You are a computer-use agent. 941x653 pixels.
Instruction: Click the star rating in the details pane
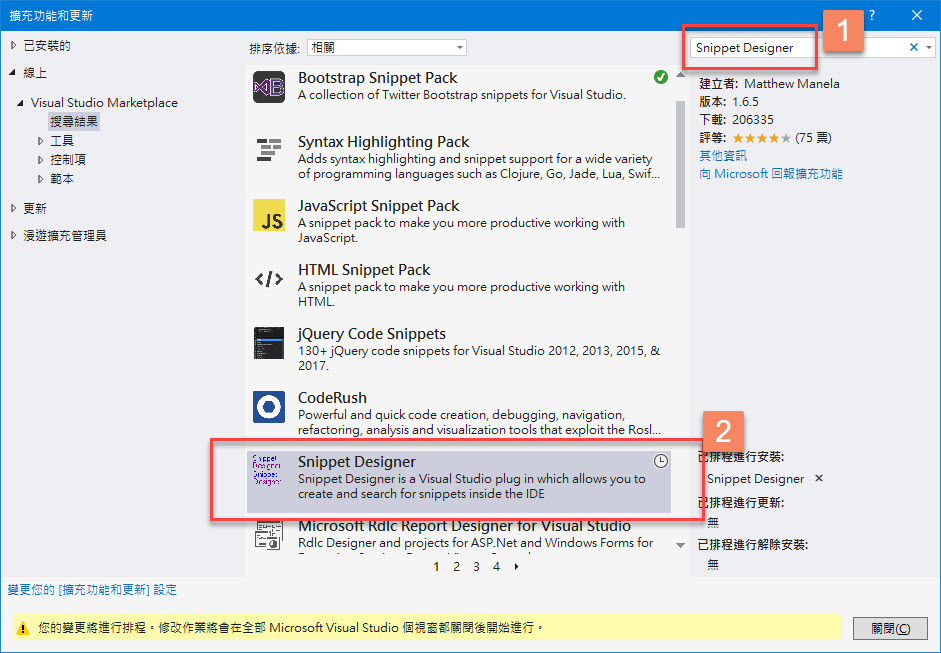762,138
